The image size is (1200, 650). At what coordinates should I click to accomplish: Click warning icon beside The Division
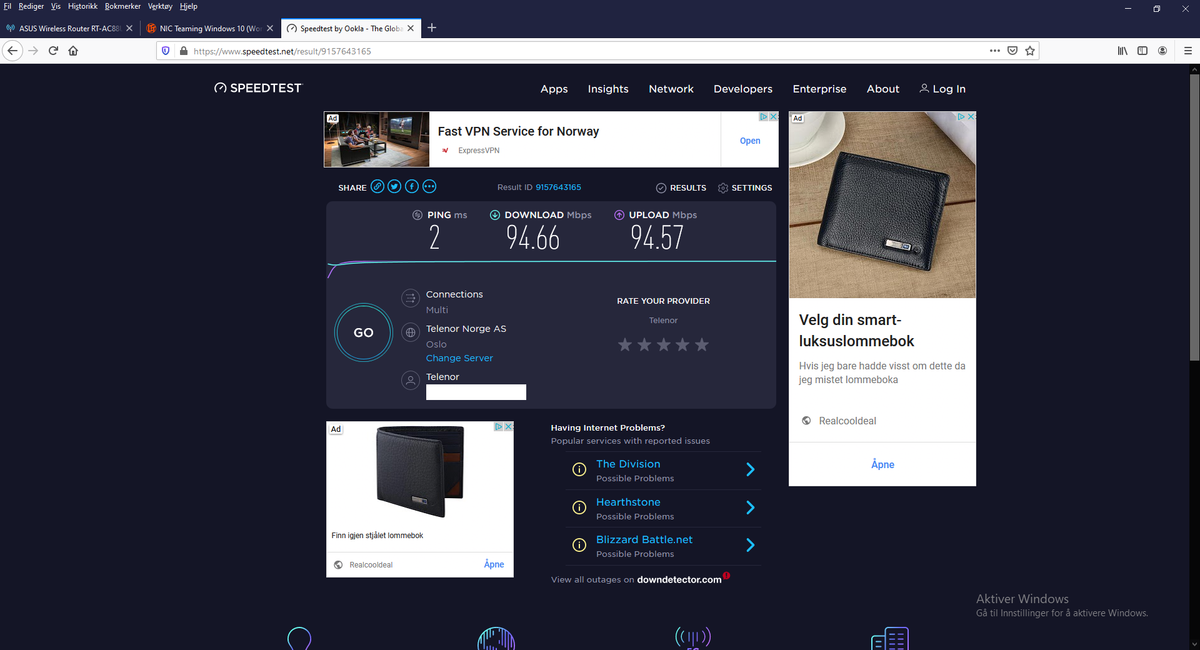coord(578,469)
